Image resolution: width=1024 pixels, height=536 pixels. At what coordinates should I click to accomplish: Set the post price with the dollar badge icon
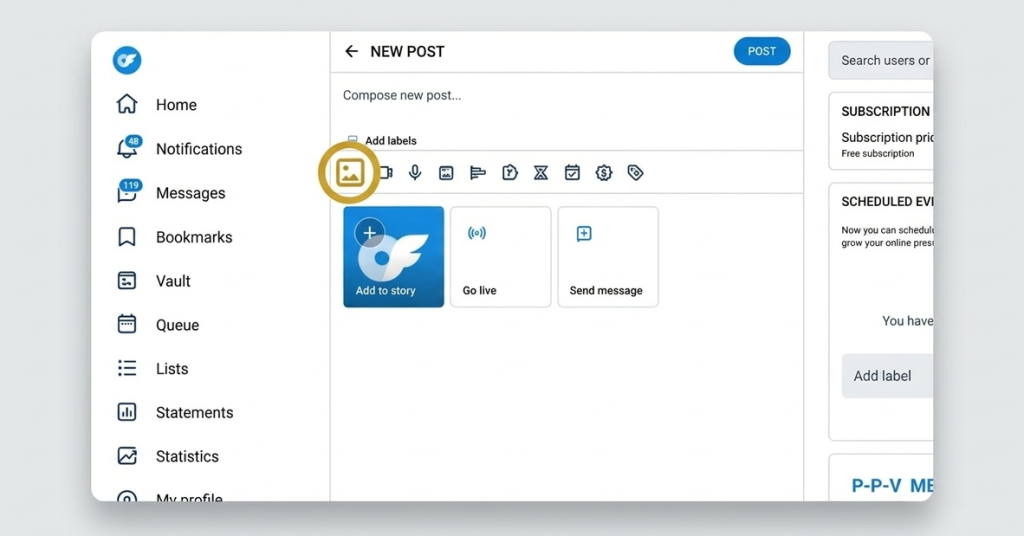pos(604,173)
